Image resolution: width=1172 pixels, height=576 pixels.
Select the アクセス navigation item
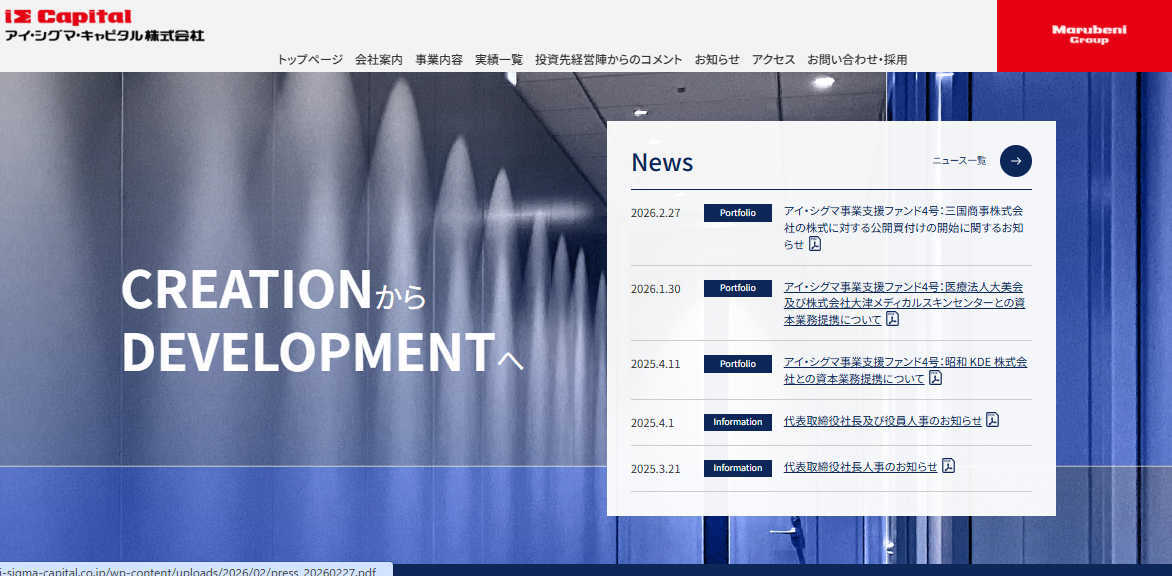pyautogui.click(x=773, y=60)
